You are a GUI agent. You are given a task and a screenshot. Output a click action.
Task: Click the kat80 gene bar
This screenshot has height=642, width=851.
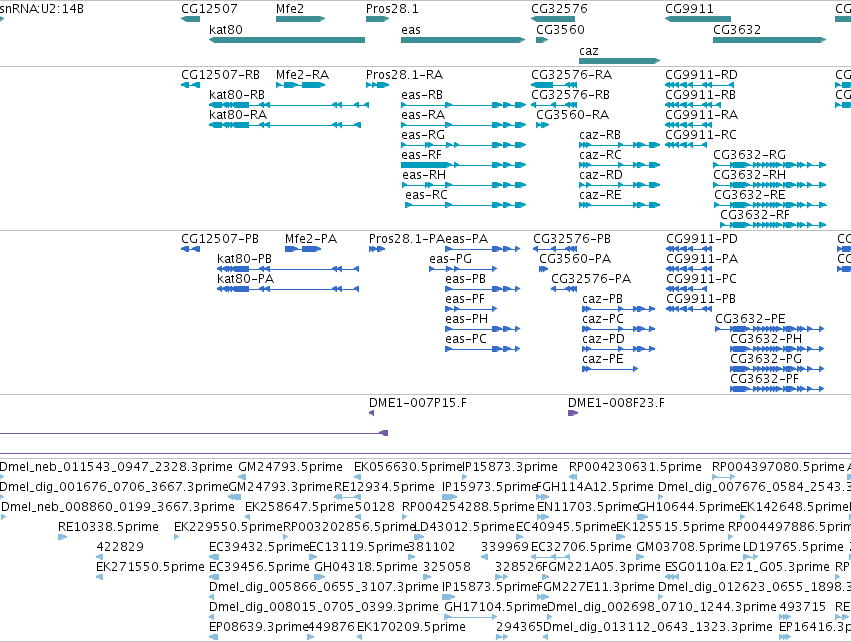(x=287, y=40)
